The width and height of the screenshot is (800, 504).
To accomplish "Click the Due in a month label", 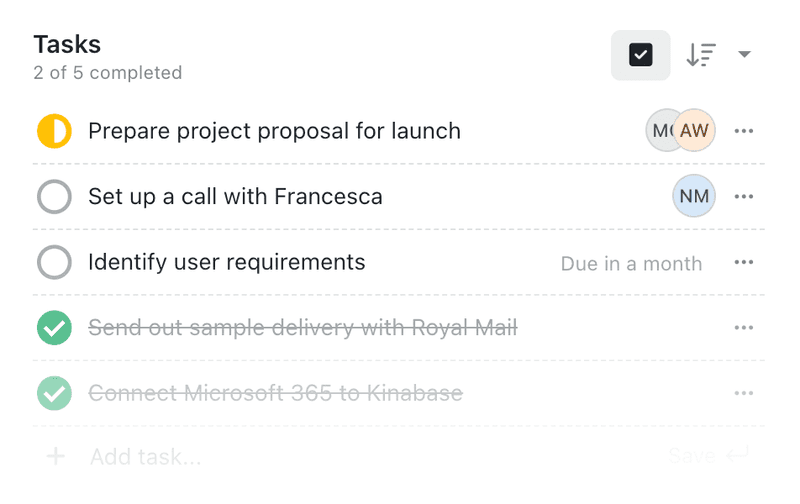I will (x=631, y=264).
